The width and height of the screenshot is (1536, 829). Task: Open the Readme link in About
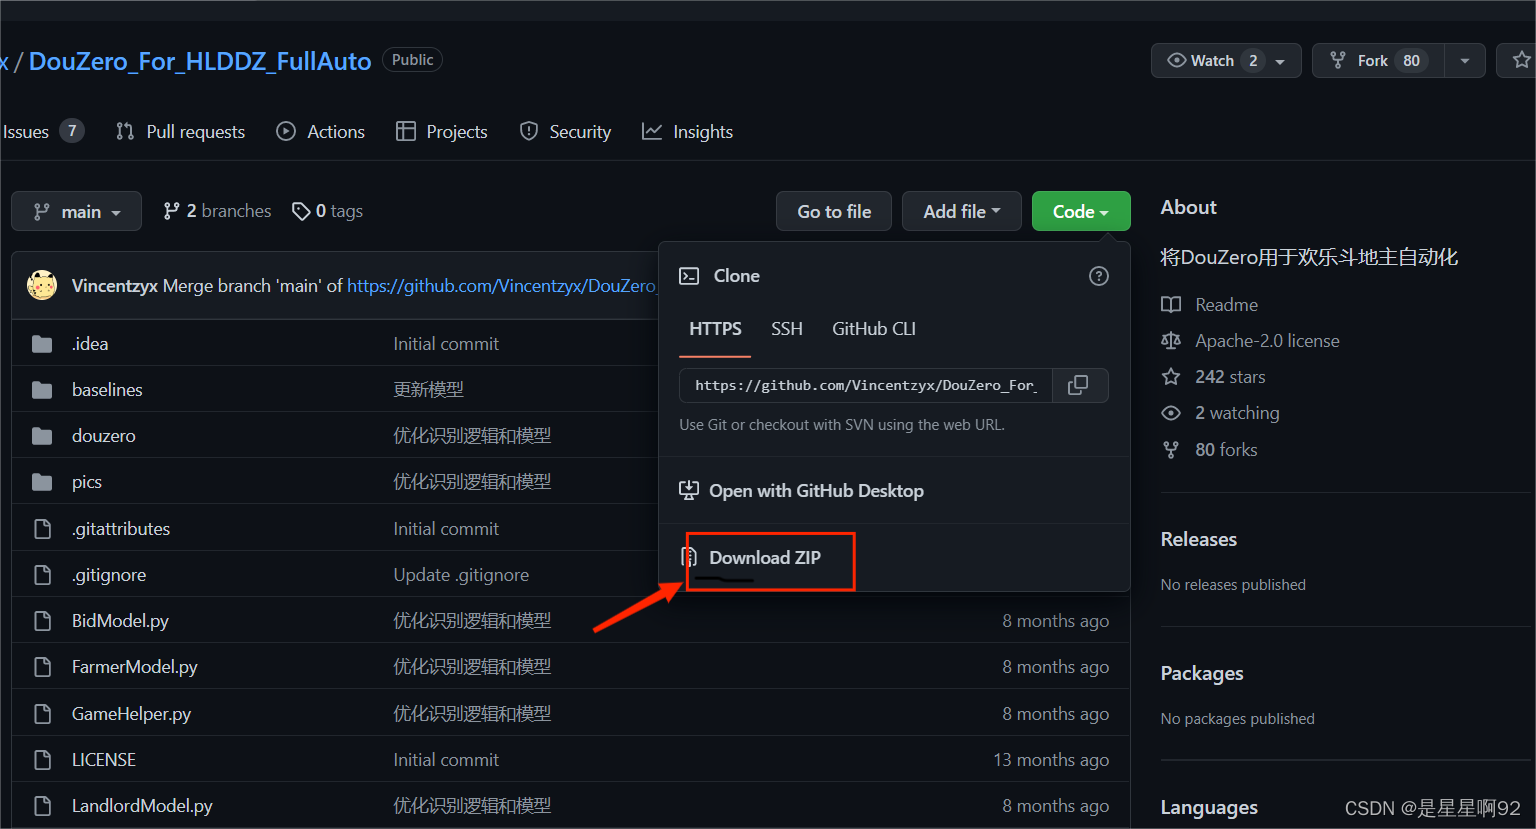(1226, 305)
